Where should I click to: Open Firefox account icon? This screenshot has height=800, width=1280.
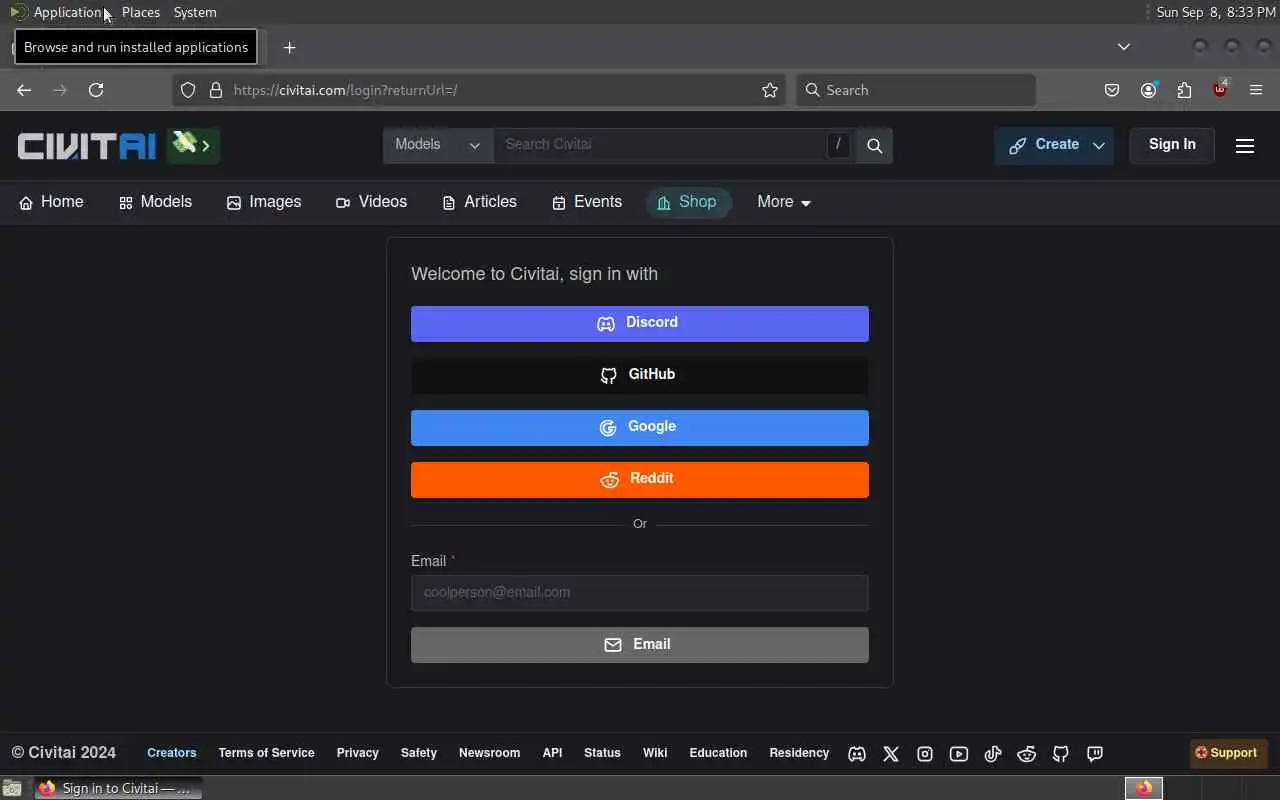pos(1148,90)
